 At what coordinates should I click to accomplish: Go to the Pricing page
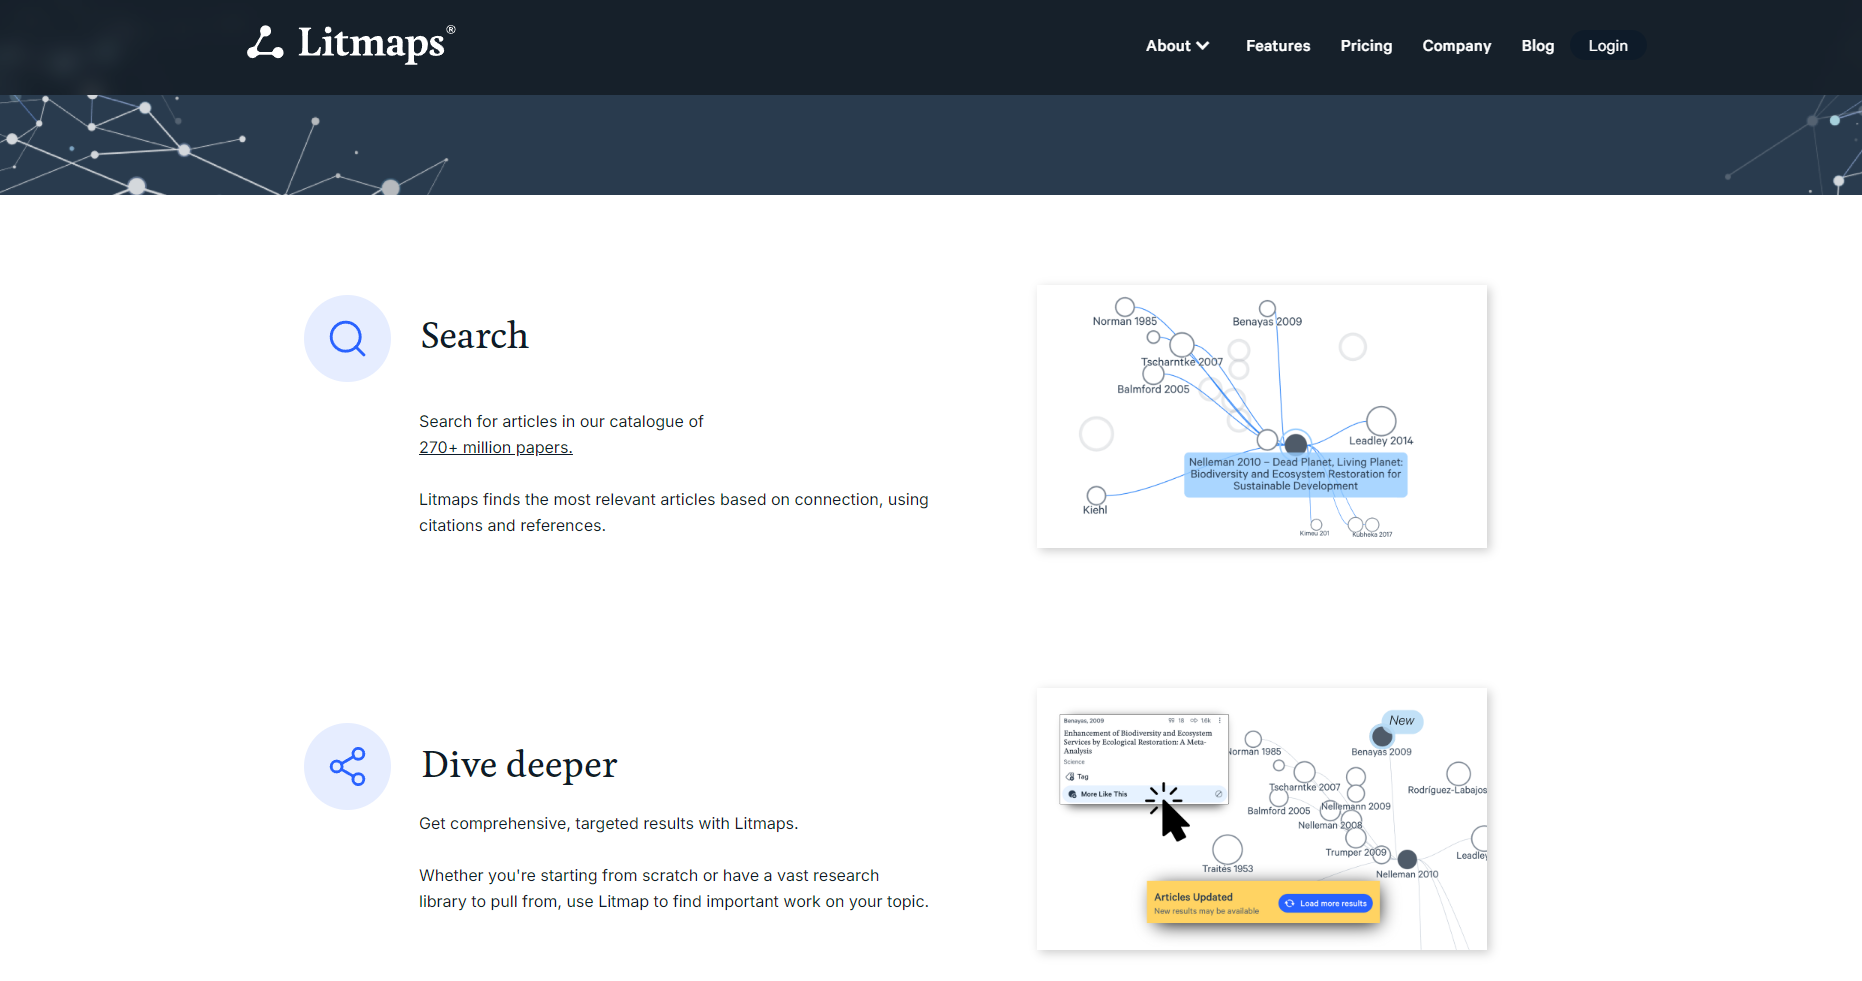[1366, 46]
